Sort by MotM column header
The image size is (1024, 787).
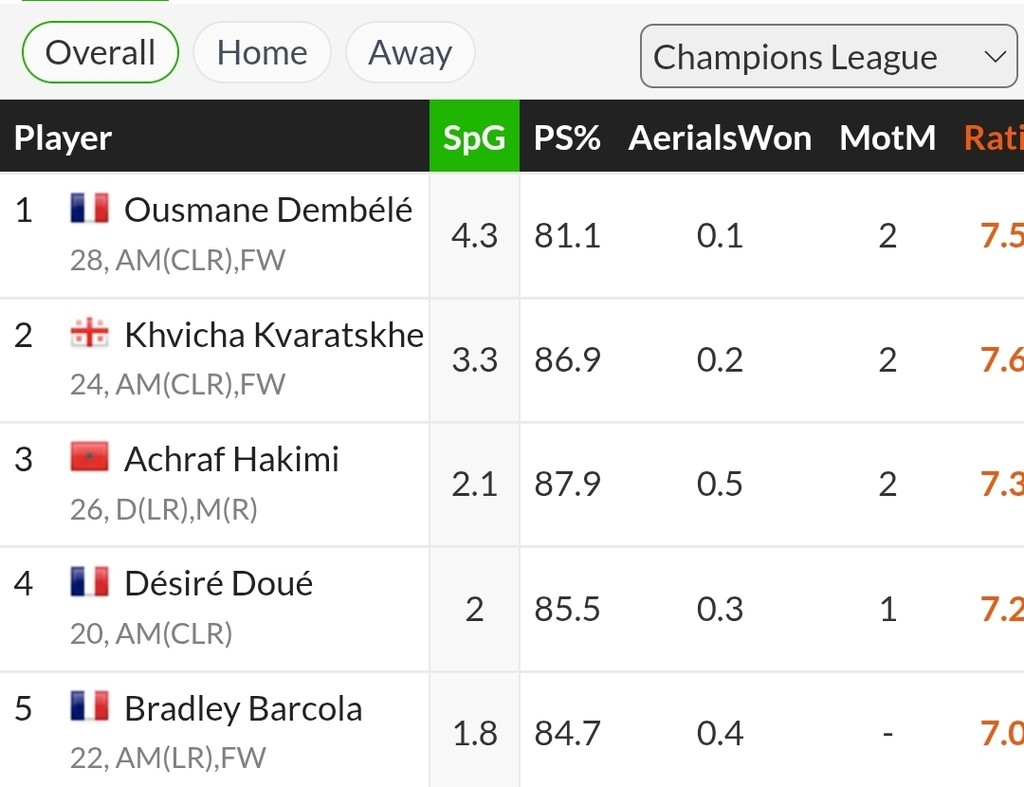pyautogui.click(x=888, y=137)
